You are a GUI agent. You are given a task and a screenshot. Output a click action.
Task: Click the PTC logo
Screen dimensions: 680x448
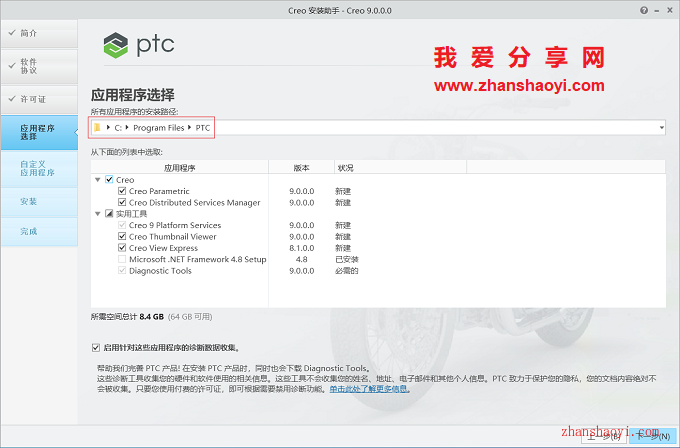pyautogui.click(x=139, y=45)
